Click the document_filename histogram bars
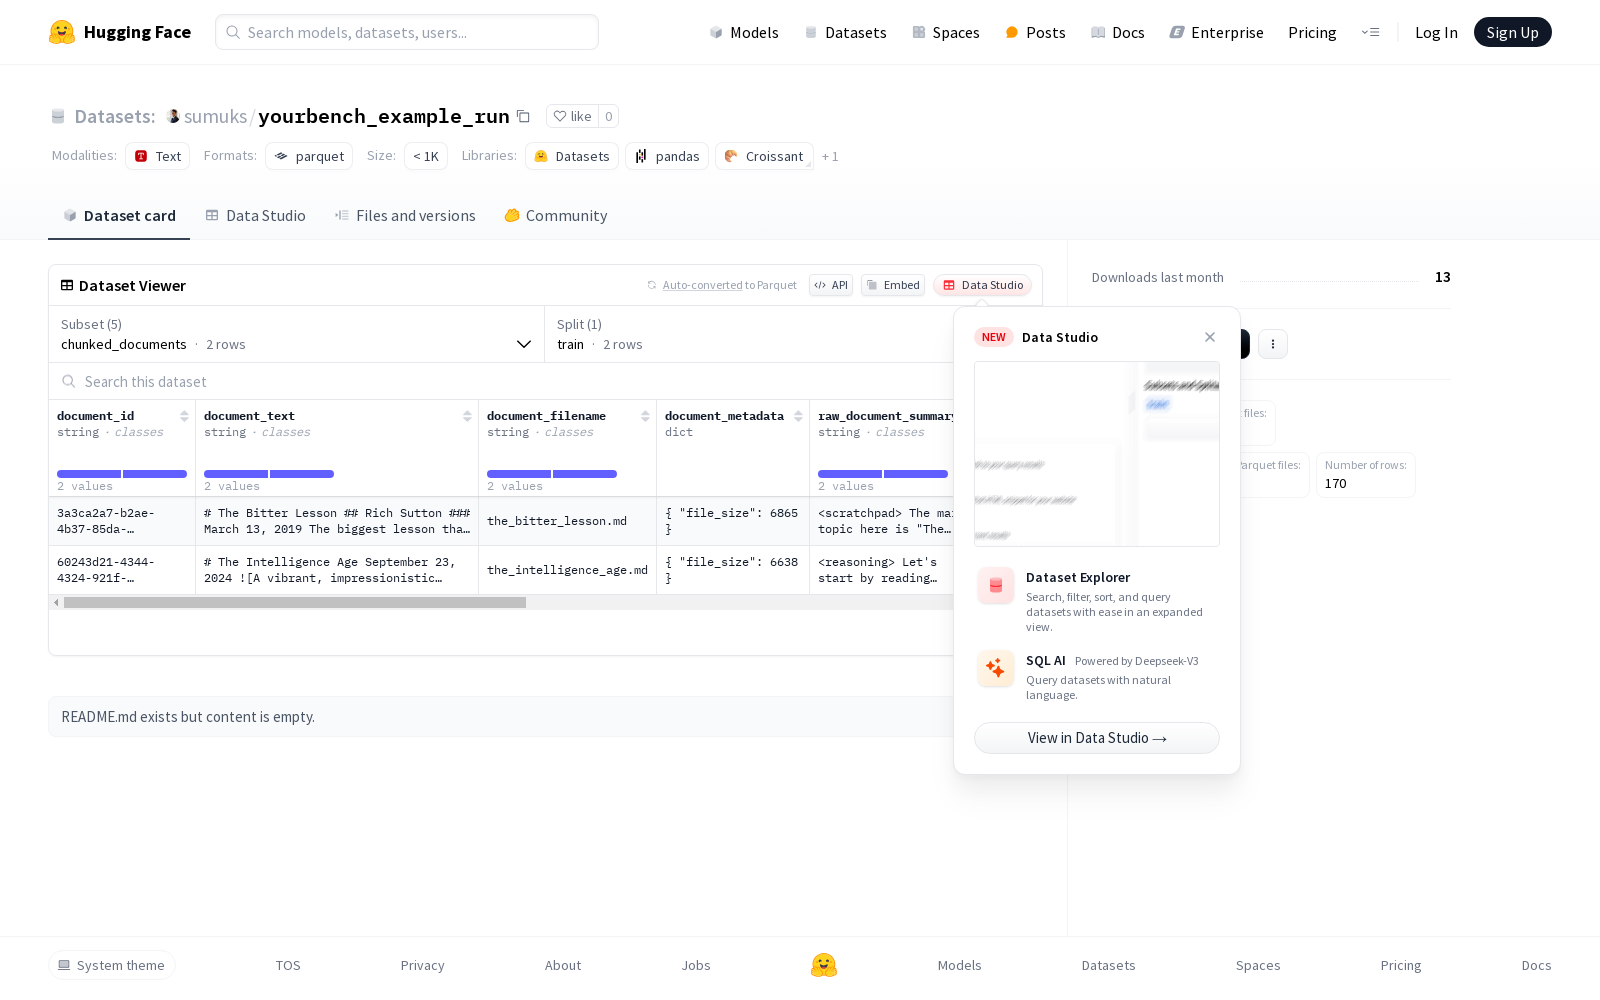 [552, 473]
